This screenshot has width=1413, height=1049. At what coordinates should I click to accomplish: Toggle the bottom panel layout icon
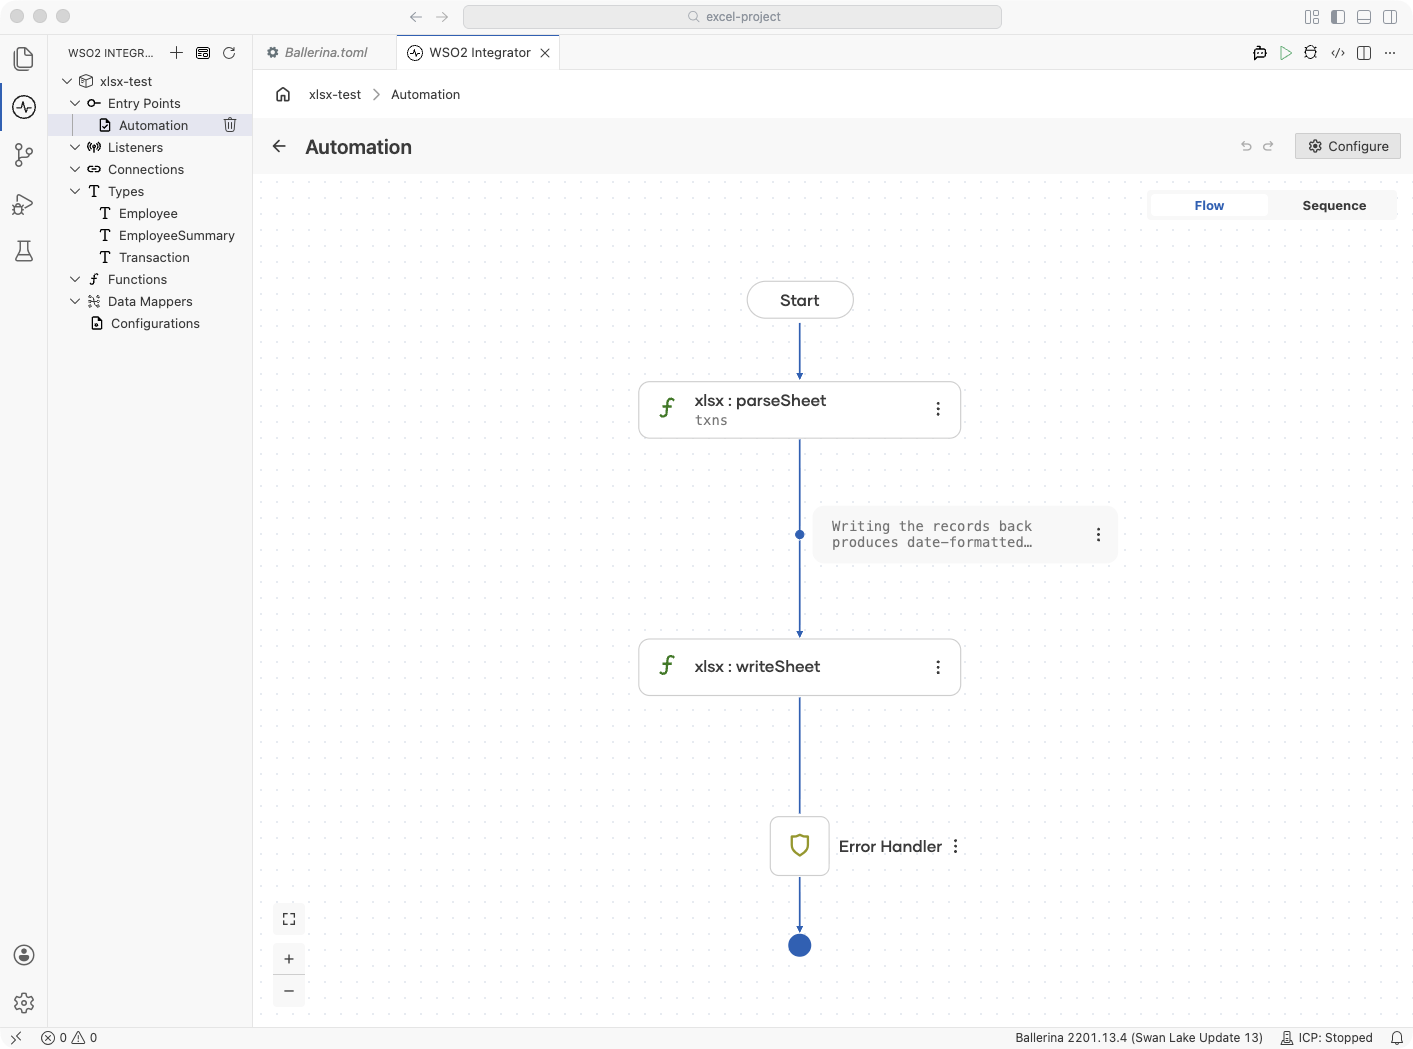pyautogui.click(x=1364, y=17)
